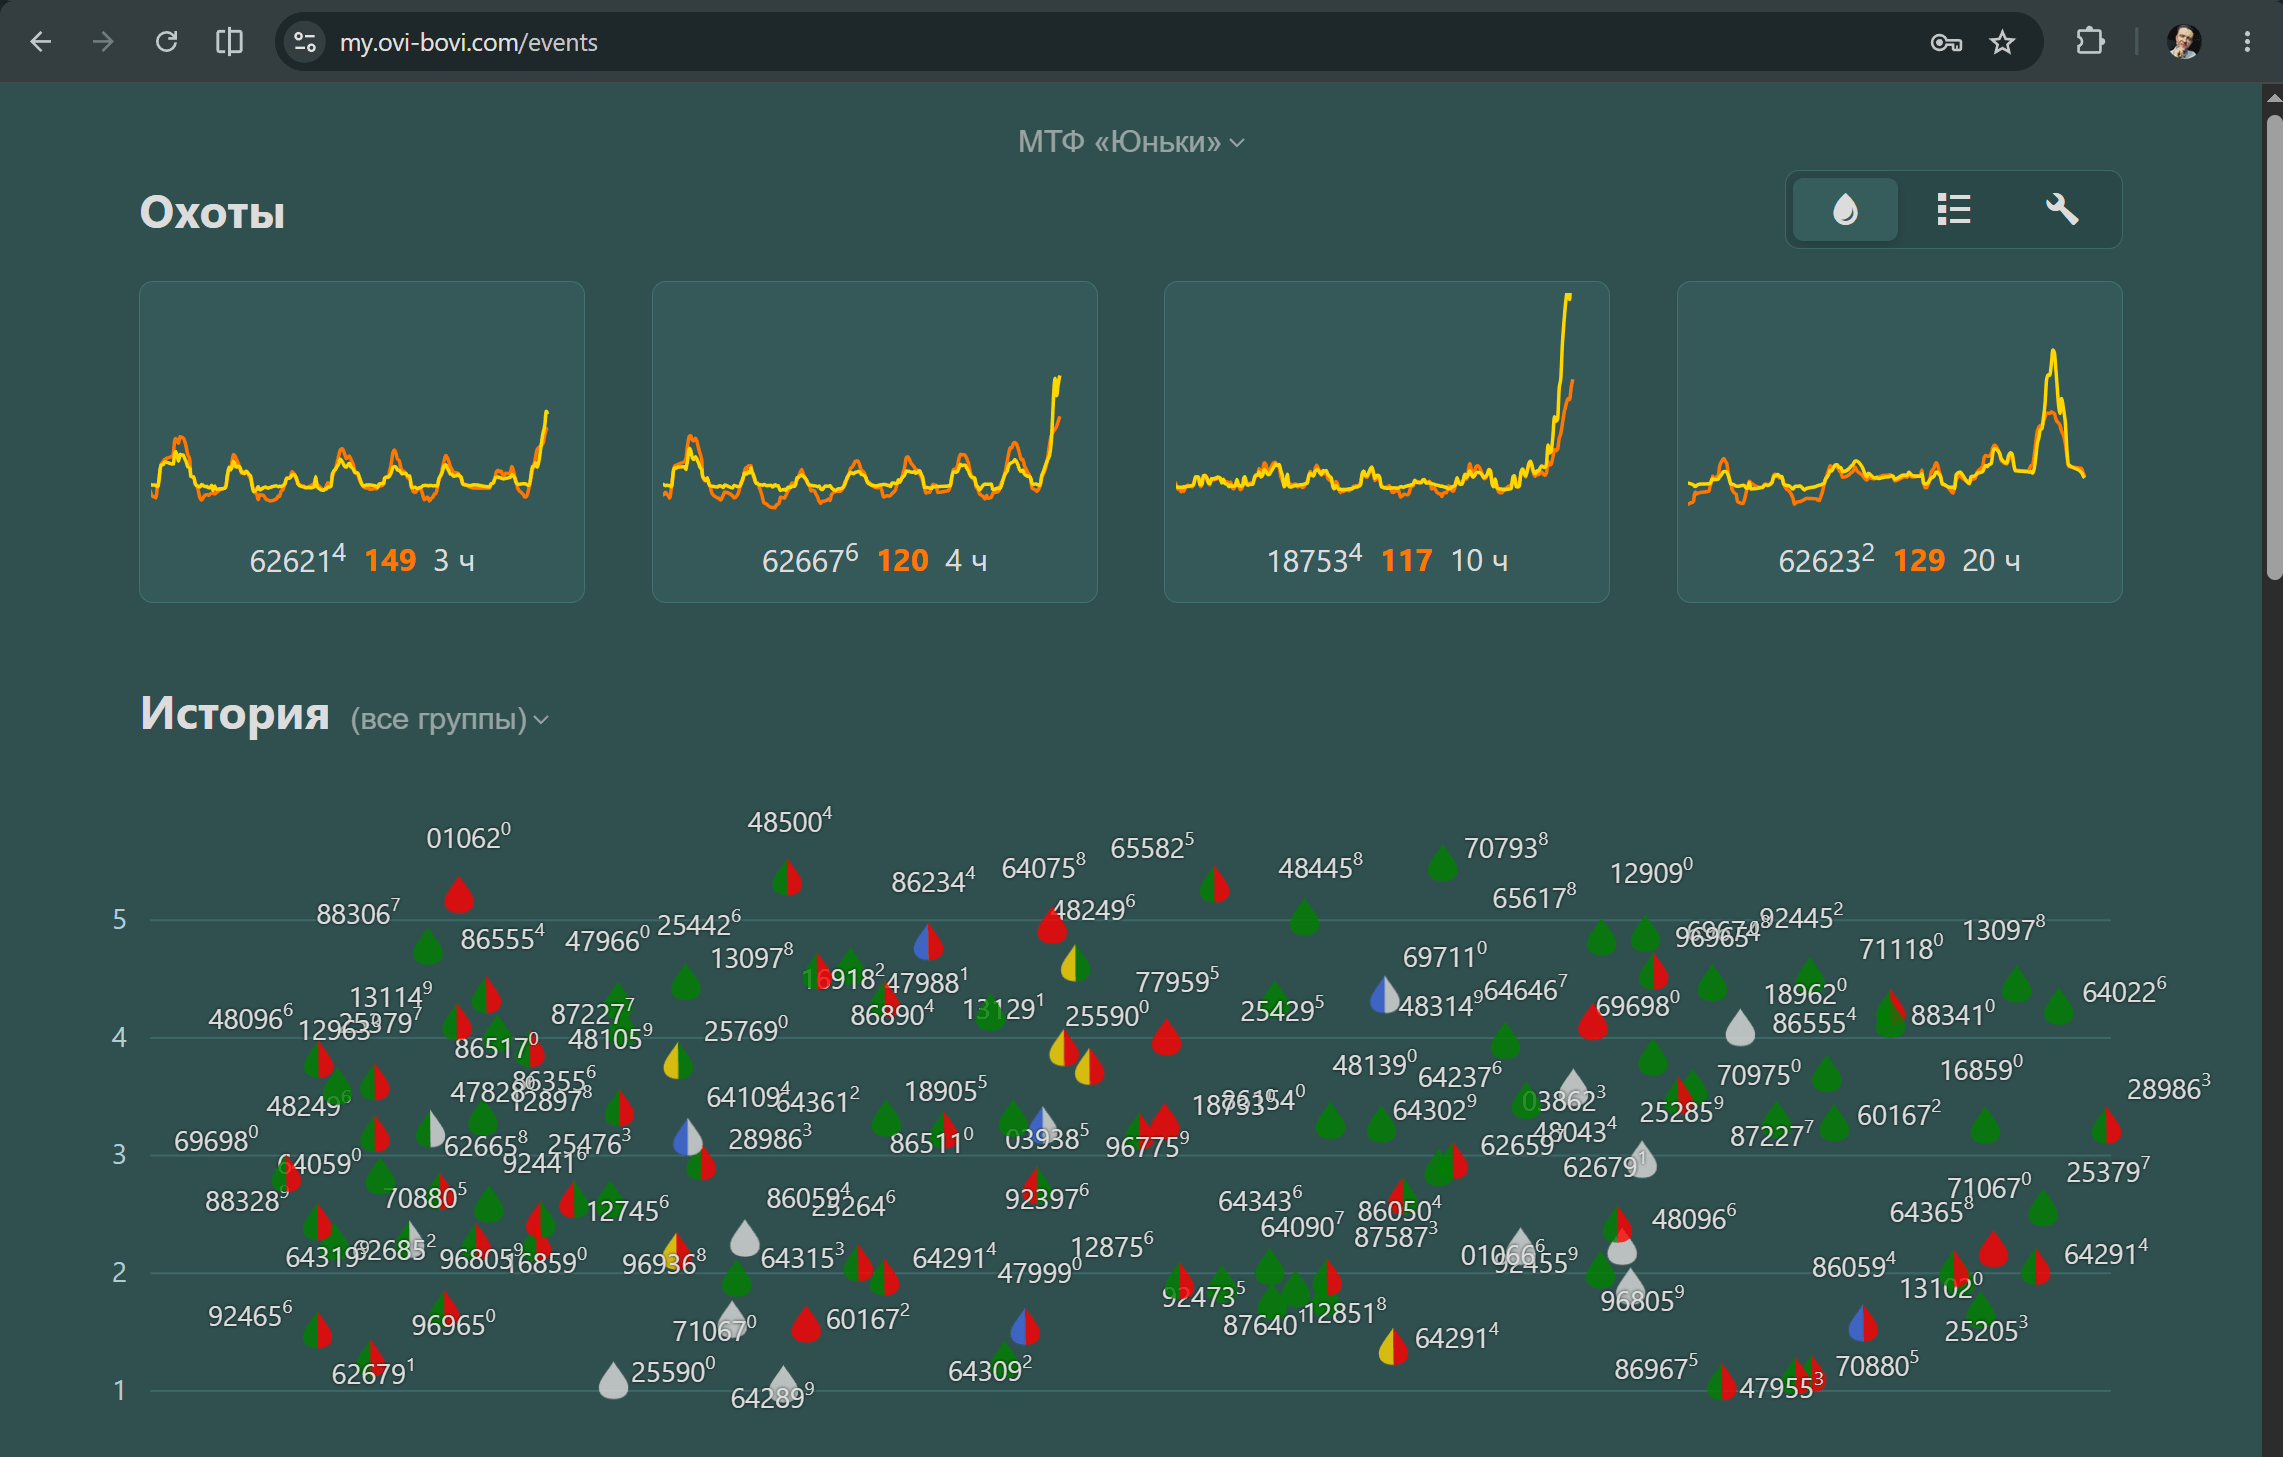This screenshot has height=1457, width=2283.
Task: Open heat card for cow 62621
Action: tap(362, 441)
